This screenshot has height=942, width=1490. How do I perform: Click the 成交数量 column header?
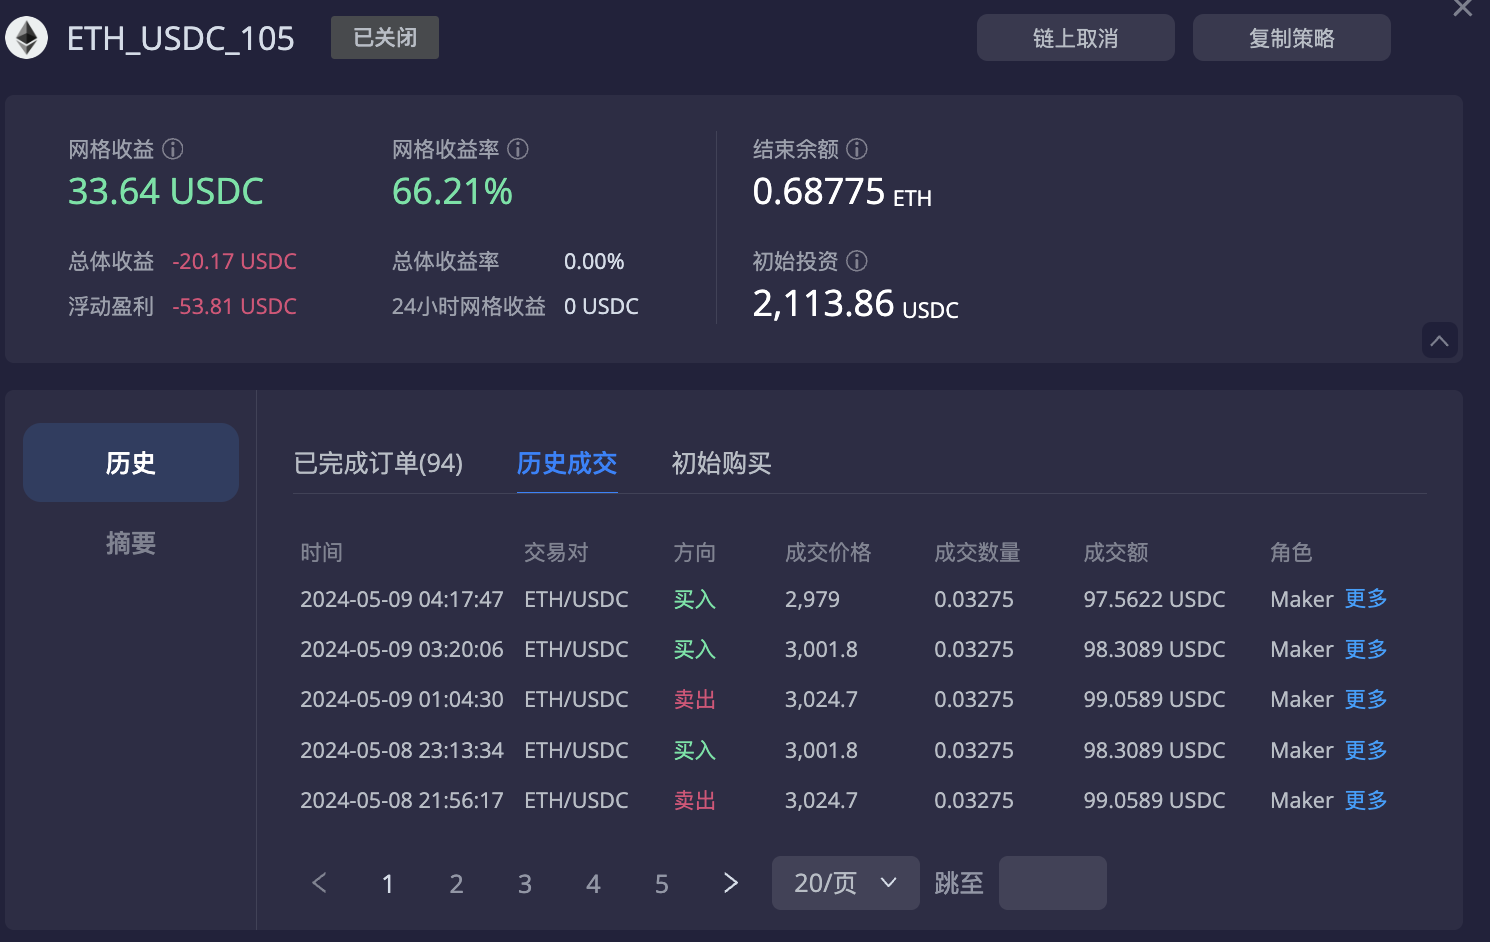tap(977, 552)
